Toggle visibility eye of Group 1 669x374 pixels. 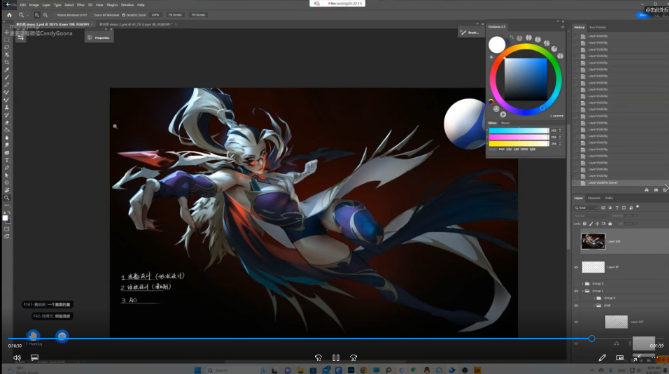(576, 291)
